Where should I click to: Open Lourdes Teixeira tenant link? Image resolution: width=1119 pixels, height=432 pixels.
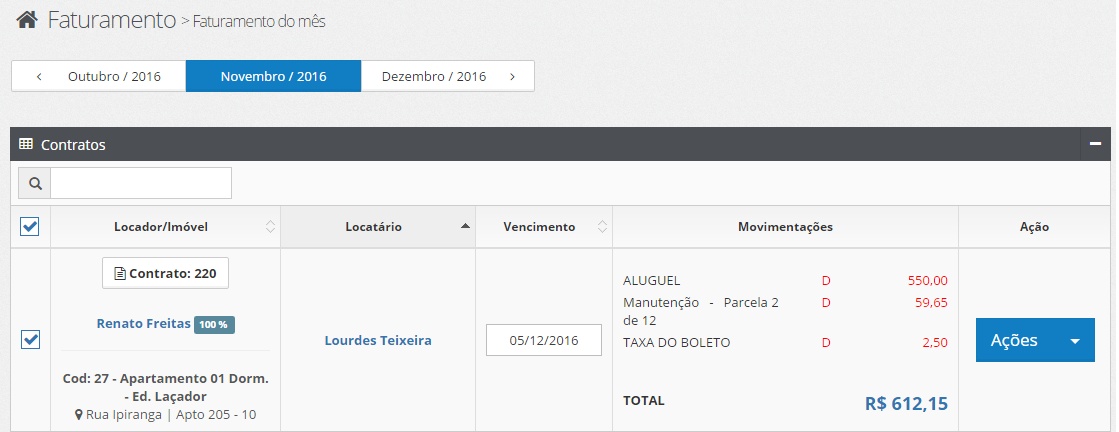coord(378,341)
